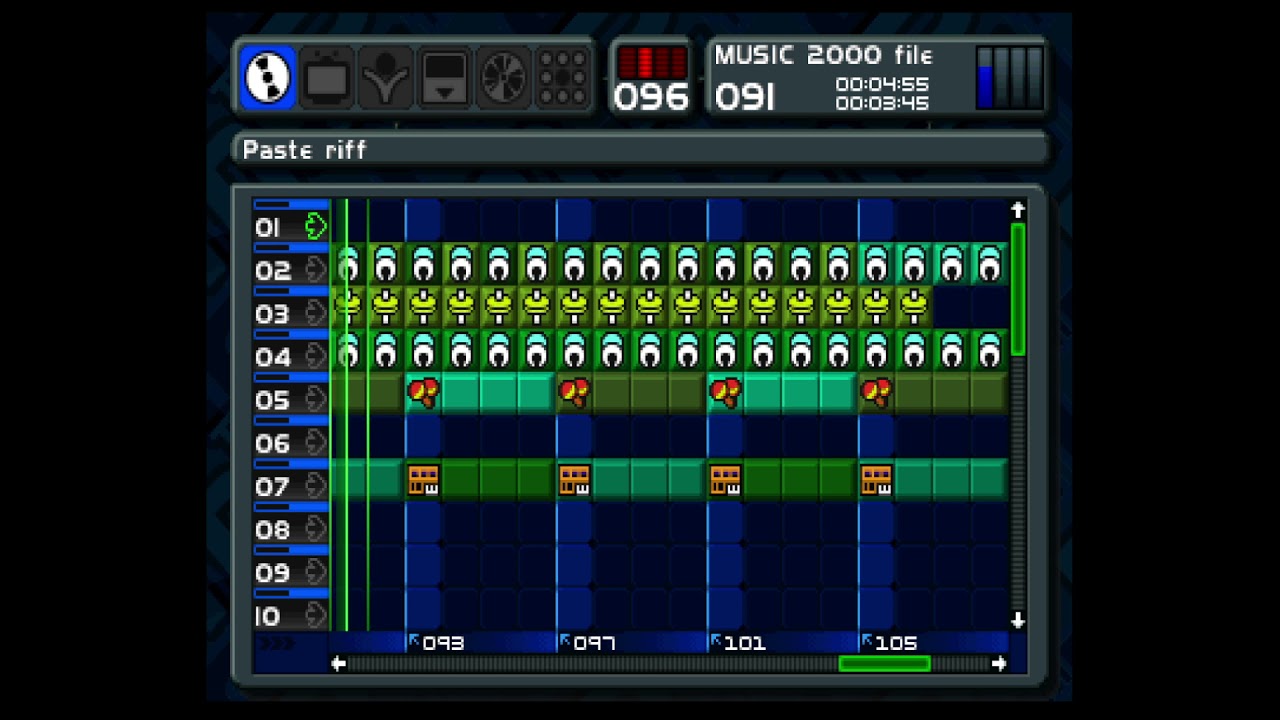The width and height of the screenshot is (1280, 720).
Task: Click the "Paste riff" status text
Action: click(x=305, y=150)
